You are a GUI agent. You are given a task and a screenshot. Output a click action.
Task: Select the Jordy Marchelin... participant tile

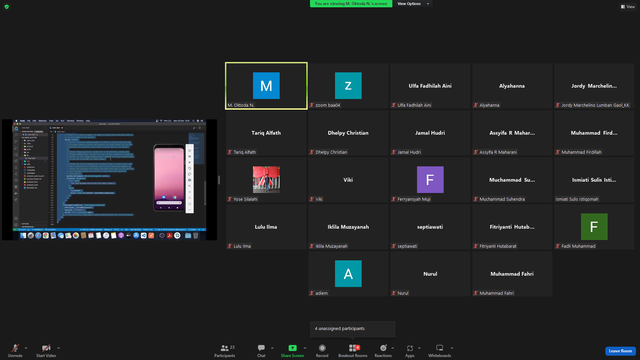[x=594, y=86]
